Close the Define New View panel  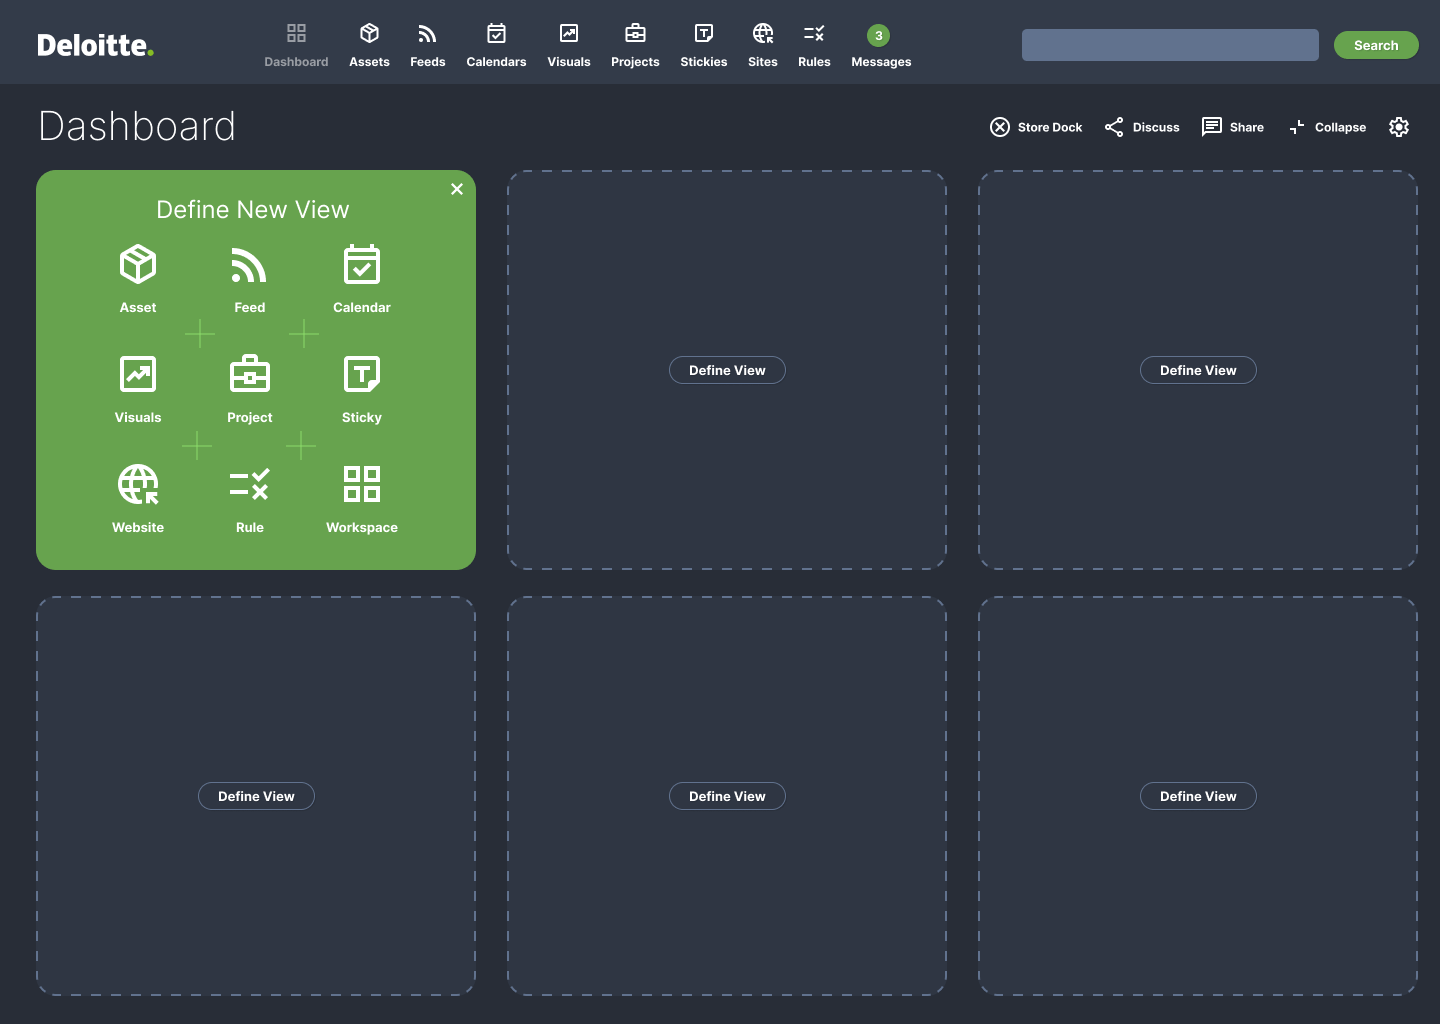click(457, 189)
